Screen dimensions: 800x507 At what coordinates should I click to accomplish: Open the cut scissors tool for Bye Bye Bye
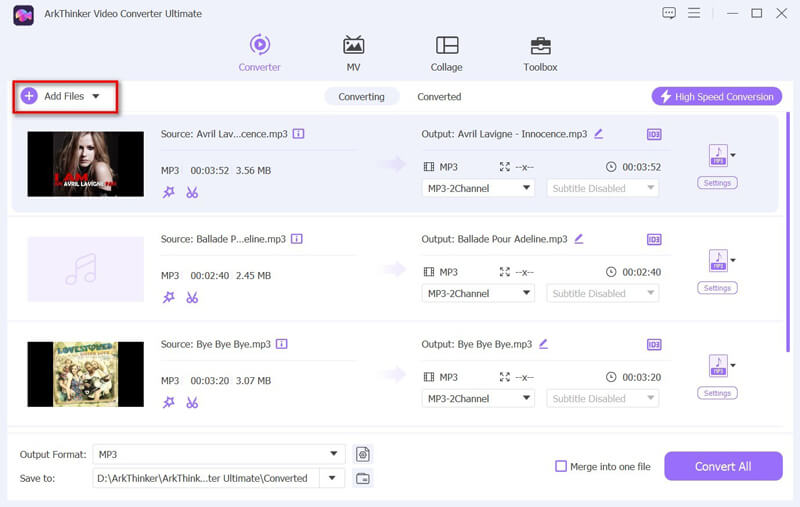click(192, 402)
